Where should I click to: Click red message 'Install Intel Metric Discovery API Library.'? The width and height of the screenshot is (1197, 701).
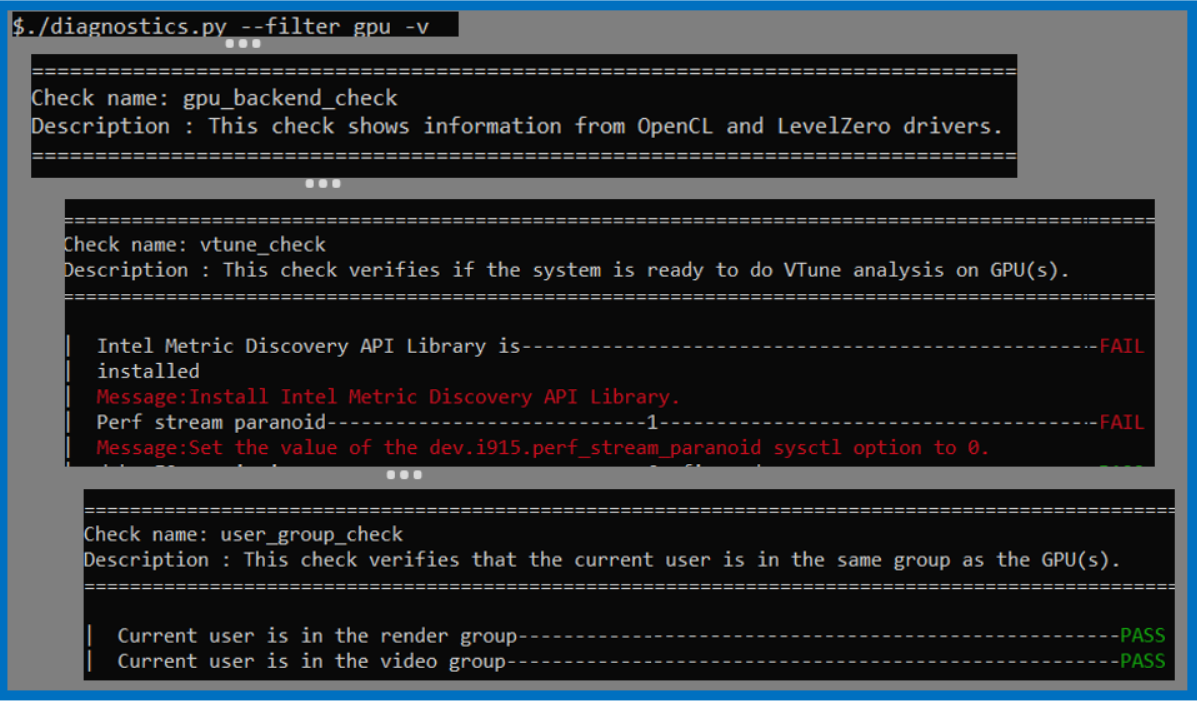click(388, 397)
